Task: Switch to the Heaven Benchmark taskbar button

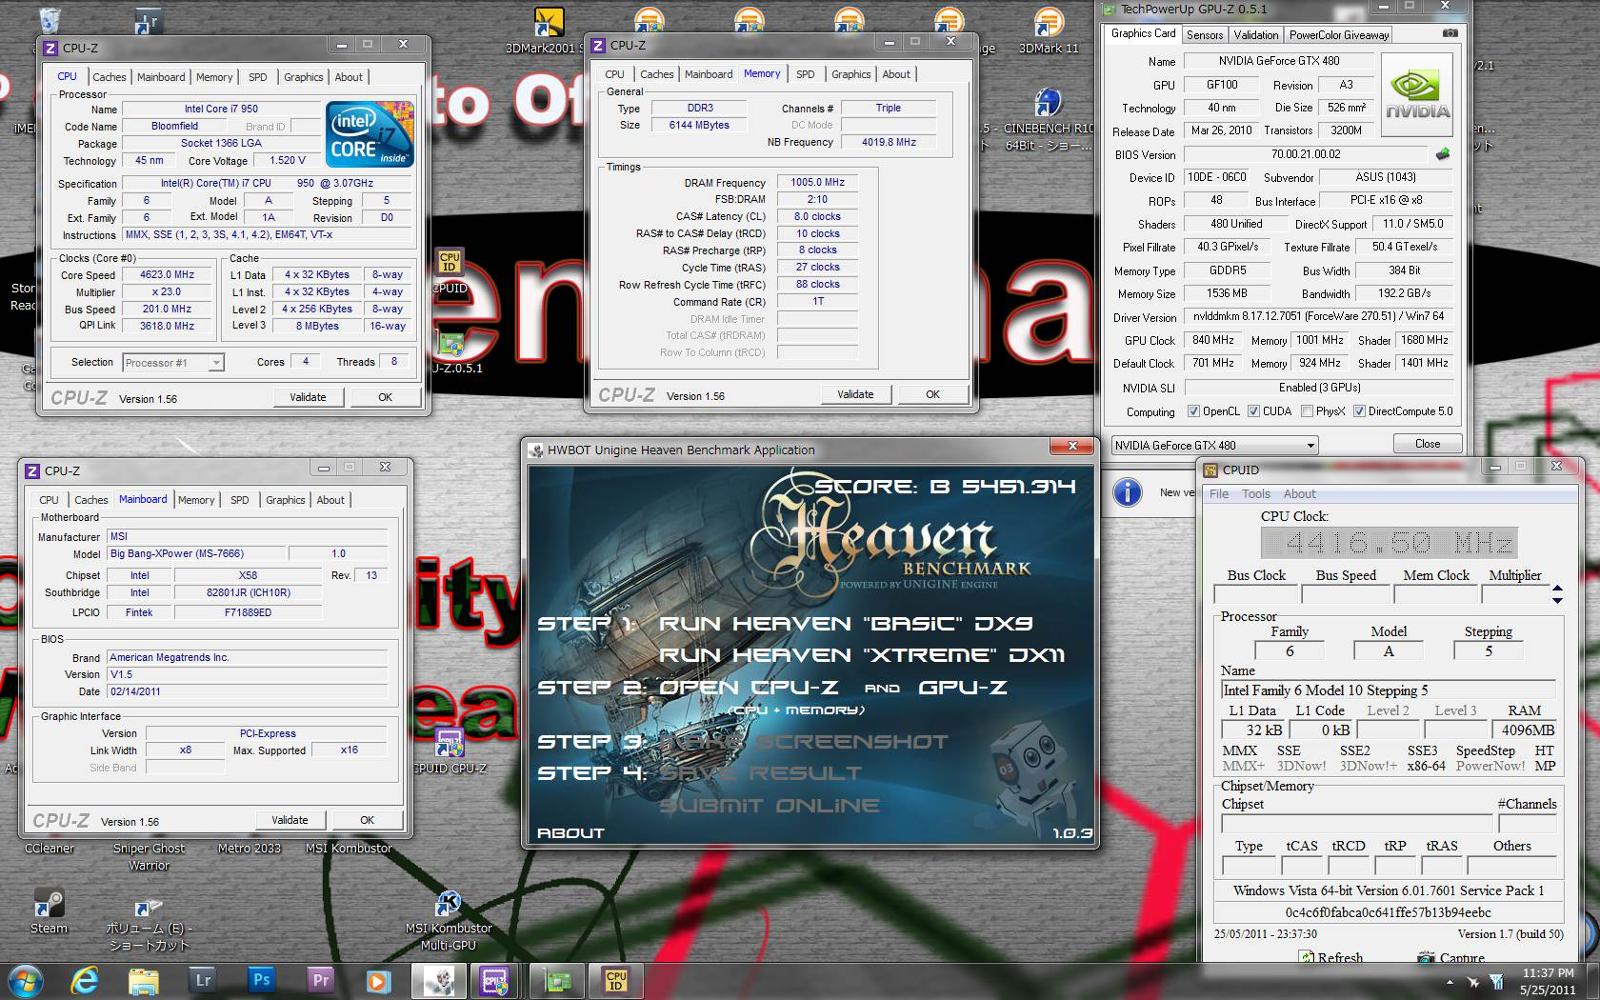Action: pyautogui.click(x=438, y=981)
